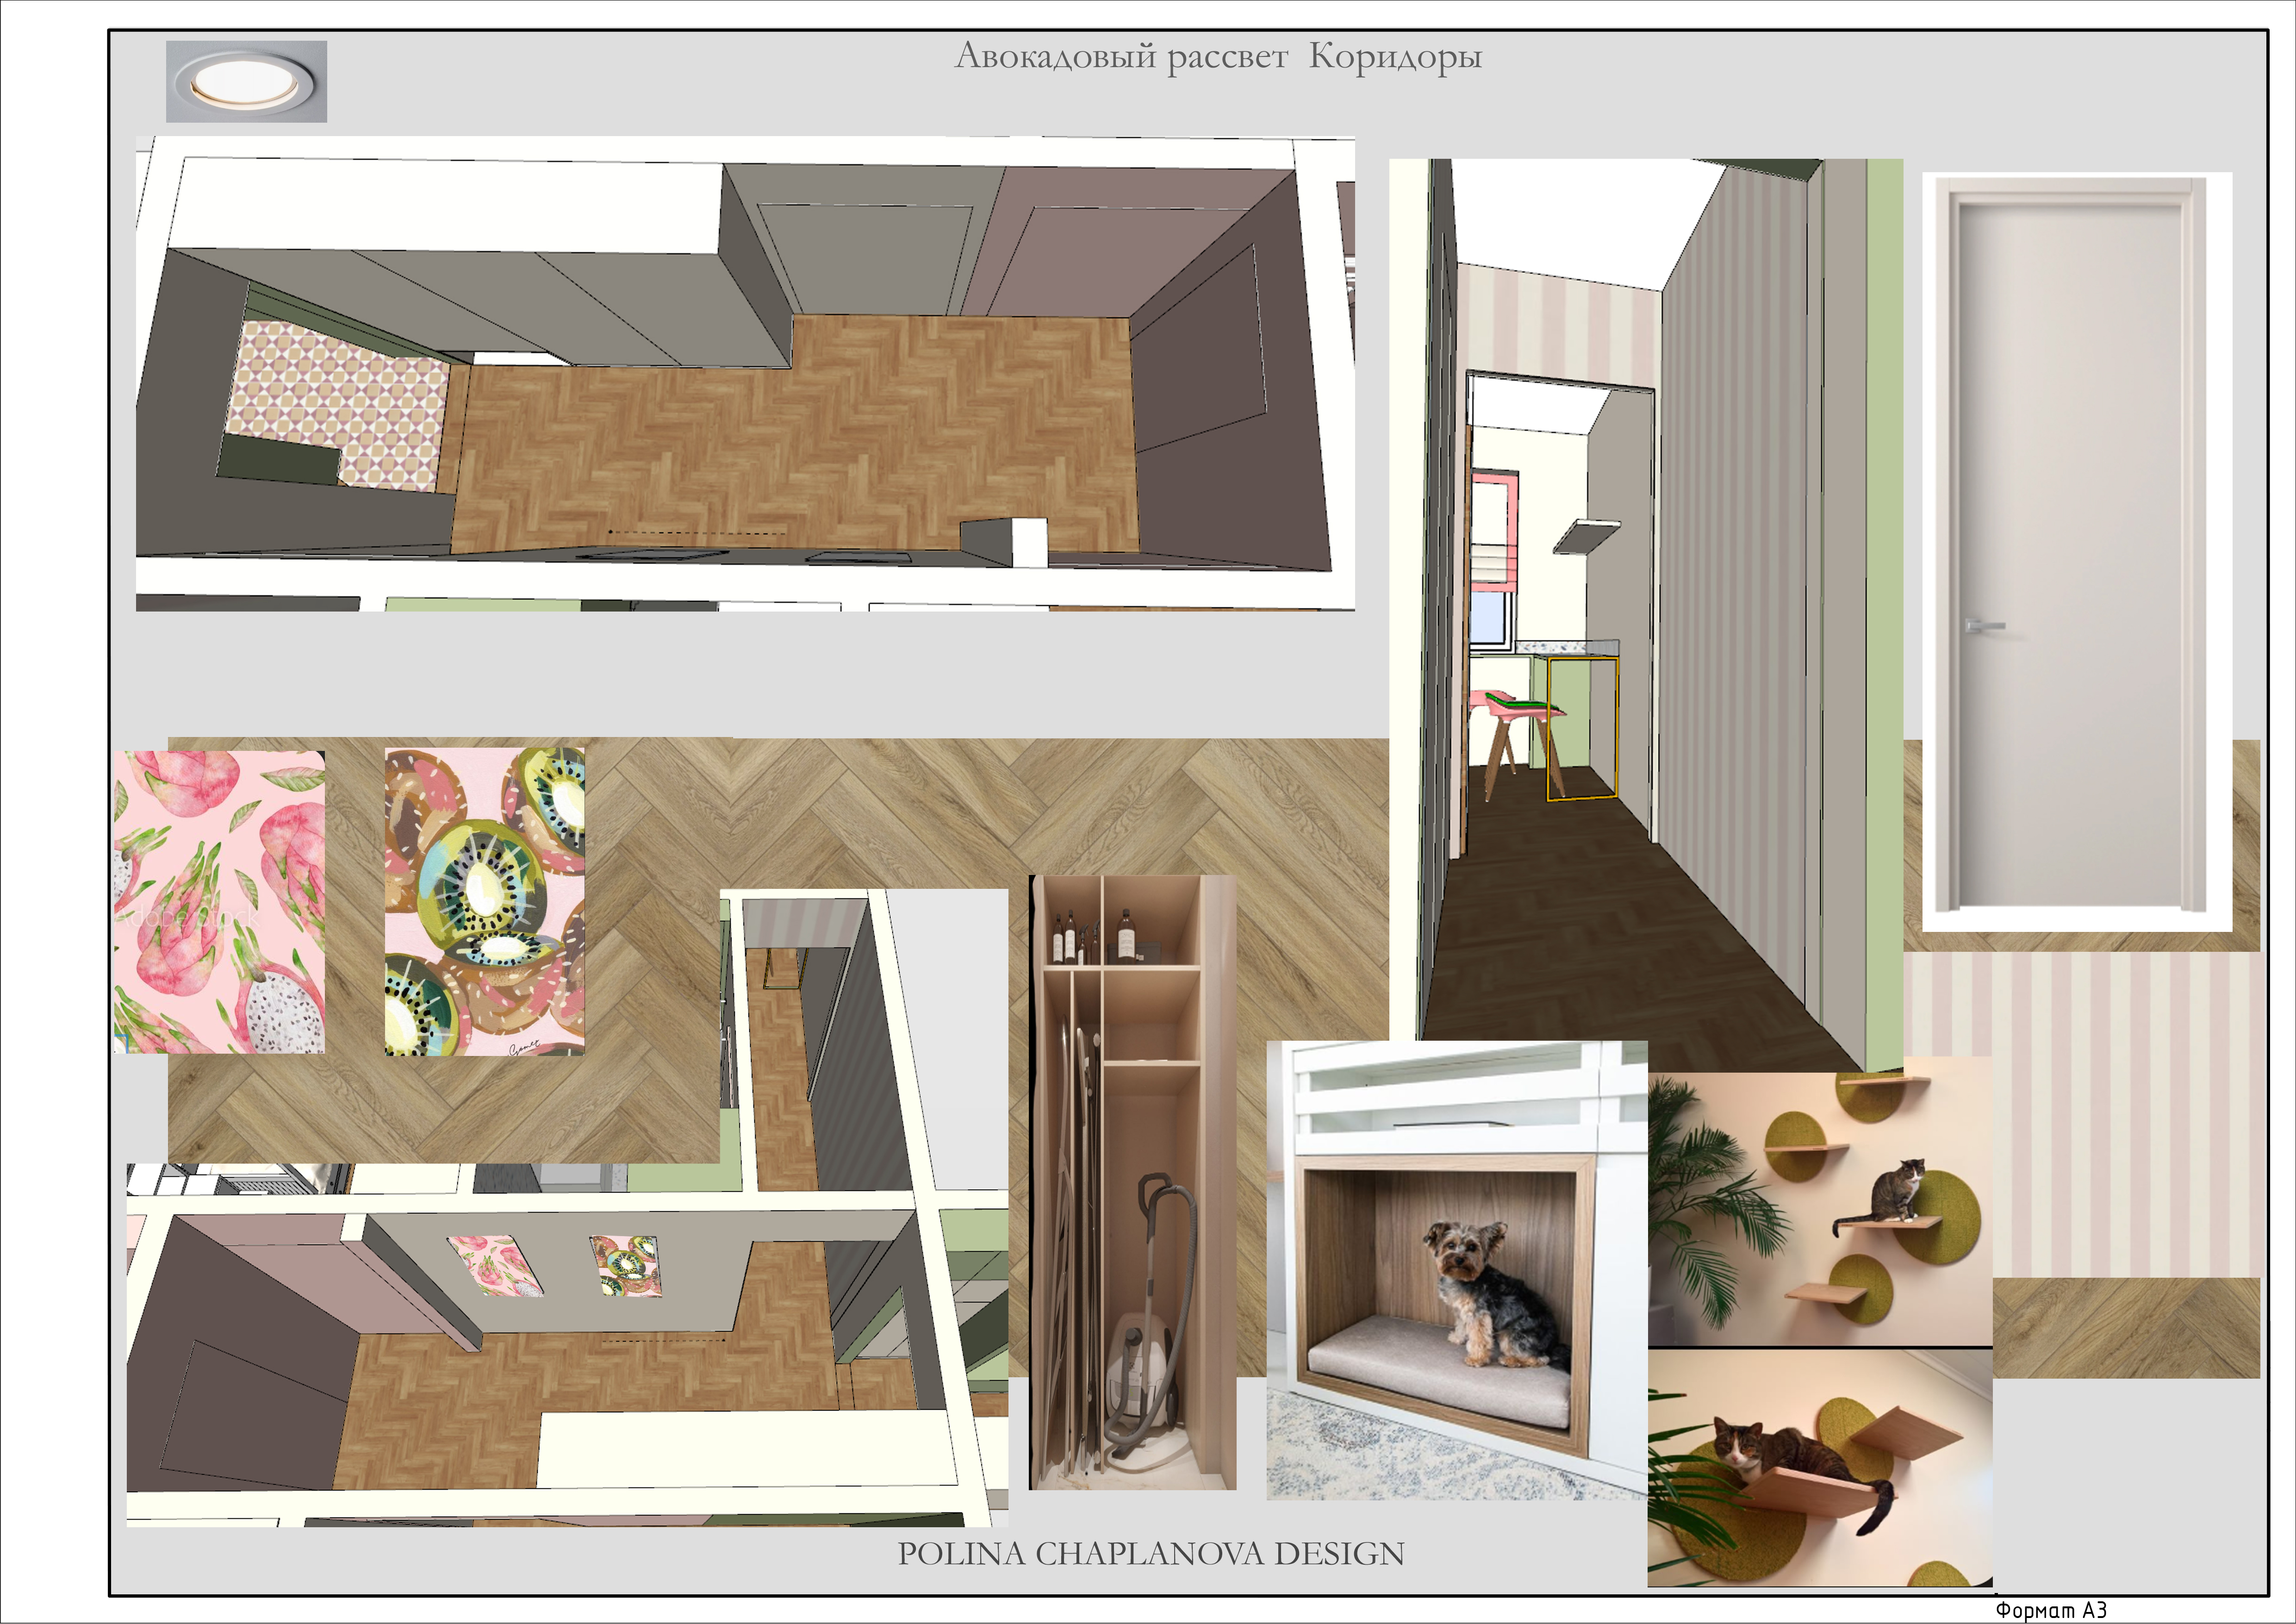Click the title 'Авокадовый рассвет Коридоры'
The width and height of the screenshot is (2296, 1624).
pyautogui.click(x=1218, y=56)
